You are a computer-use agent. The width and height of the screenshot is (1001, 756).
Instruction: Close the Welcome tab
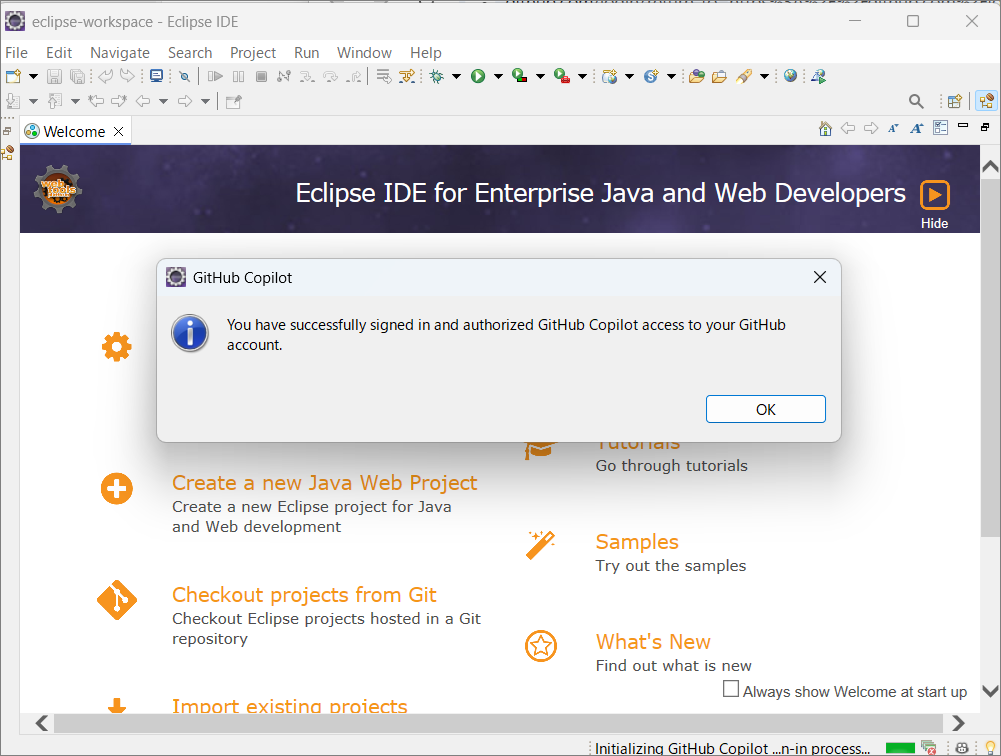(x=119, y=132)
